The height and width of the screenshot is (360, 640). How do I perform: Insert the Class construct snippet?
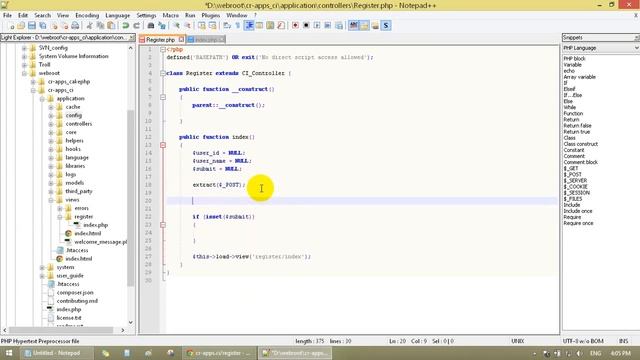tap(580, 144)
